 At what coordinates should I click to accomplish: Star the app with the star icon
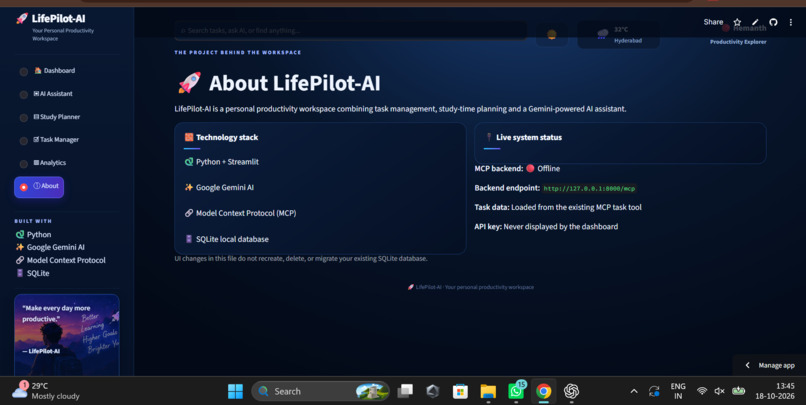tap(737, 22)
